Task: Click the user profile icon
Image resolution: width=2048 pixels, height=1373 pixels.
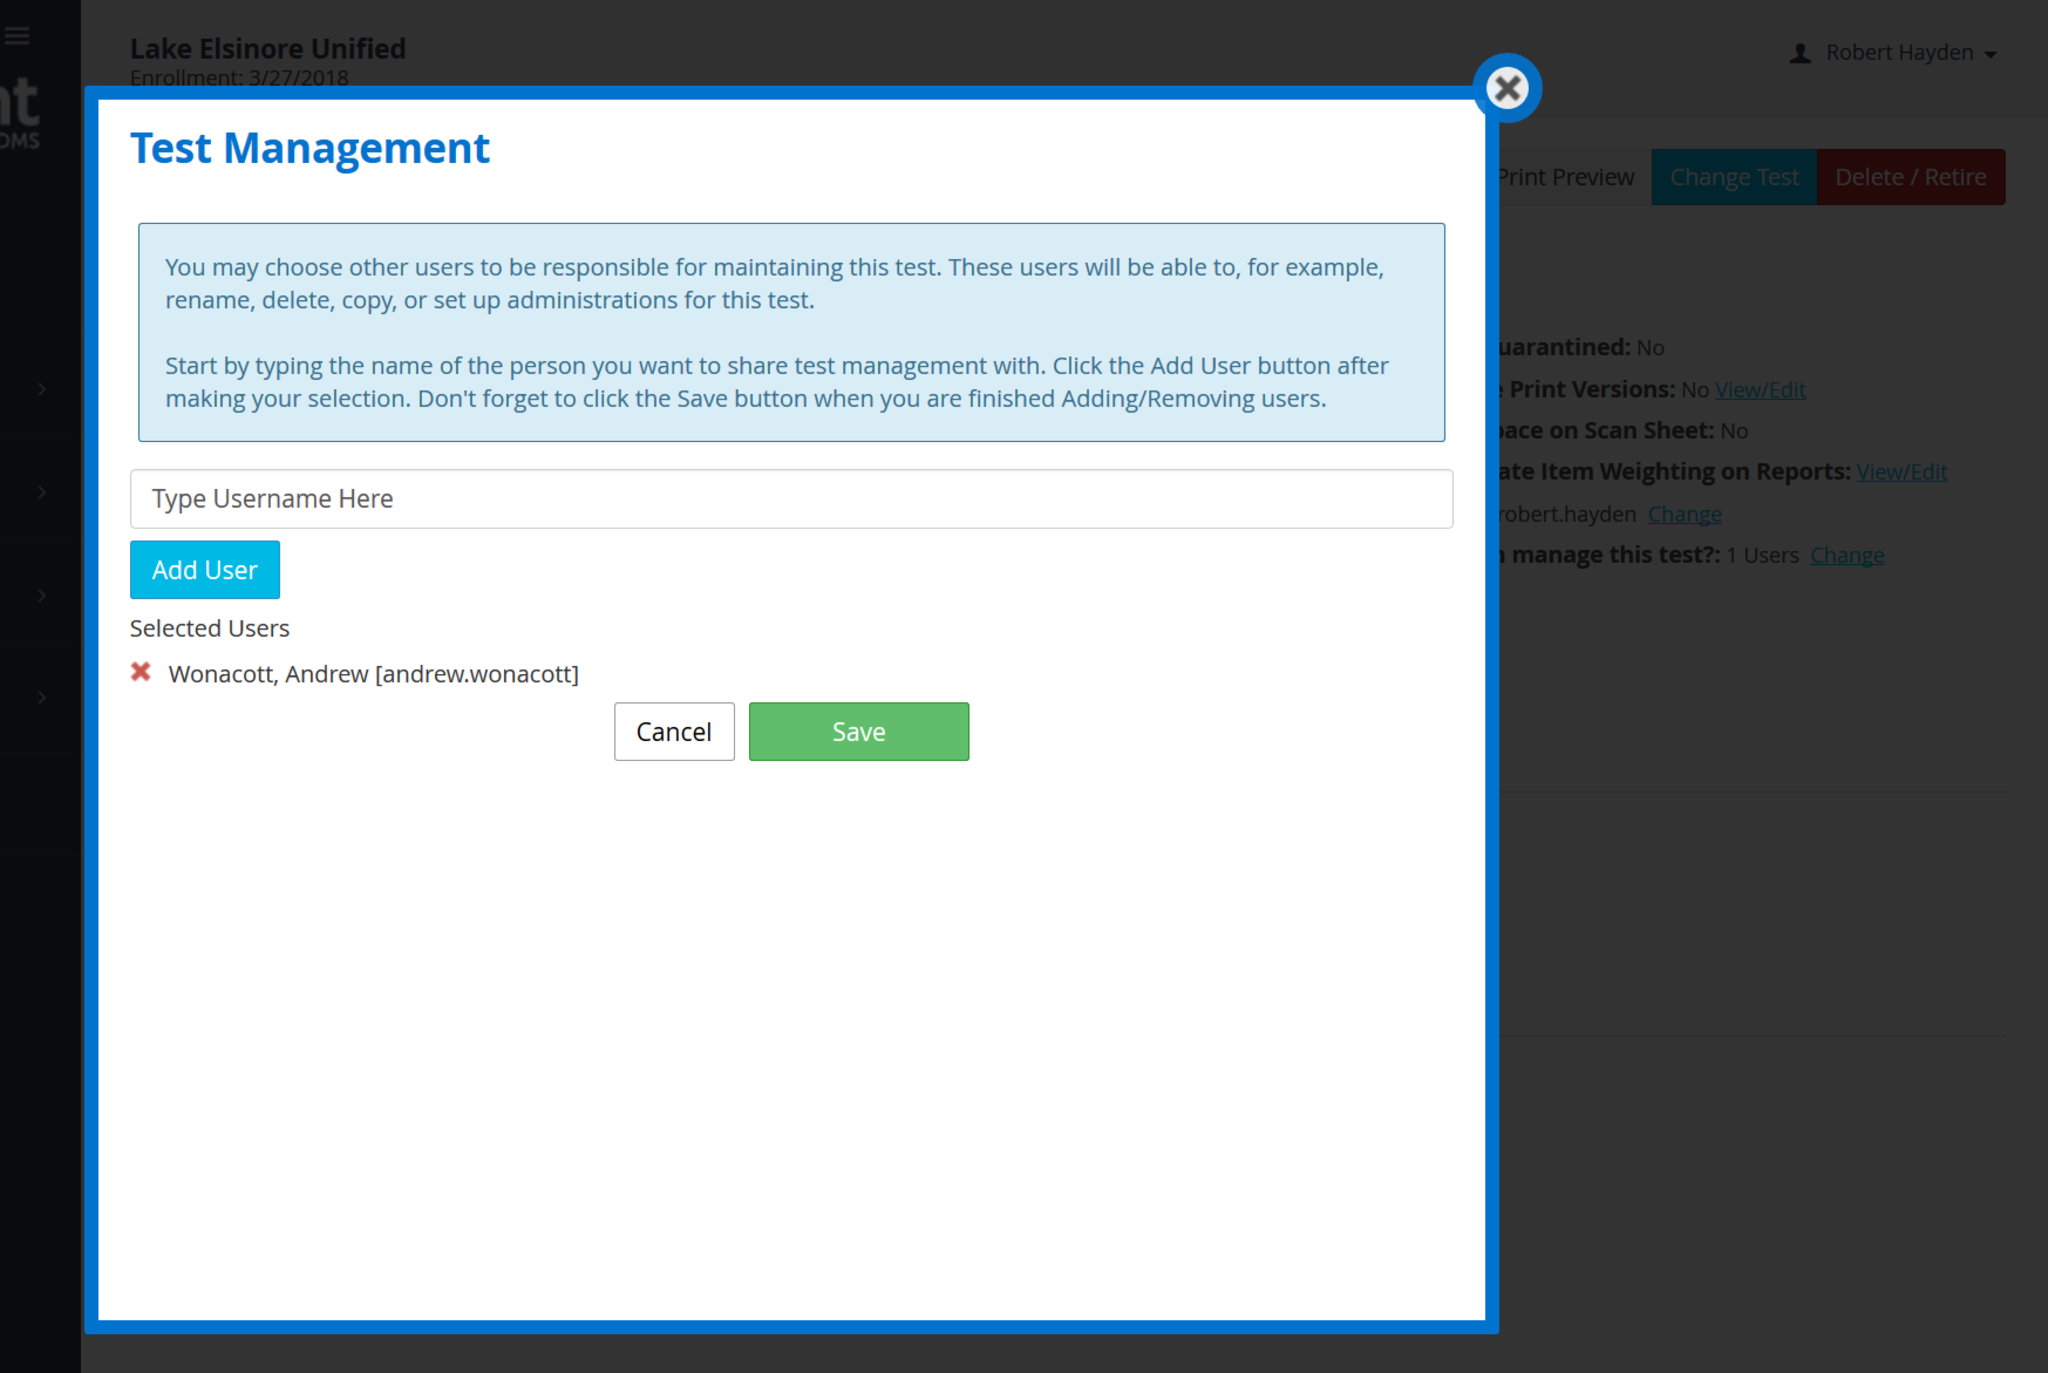Action: click(1800, 53)
